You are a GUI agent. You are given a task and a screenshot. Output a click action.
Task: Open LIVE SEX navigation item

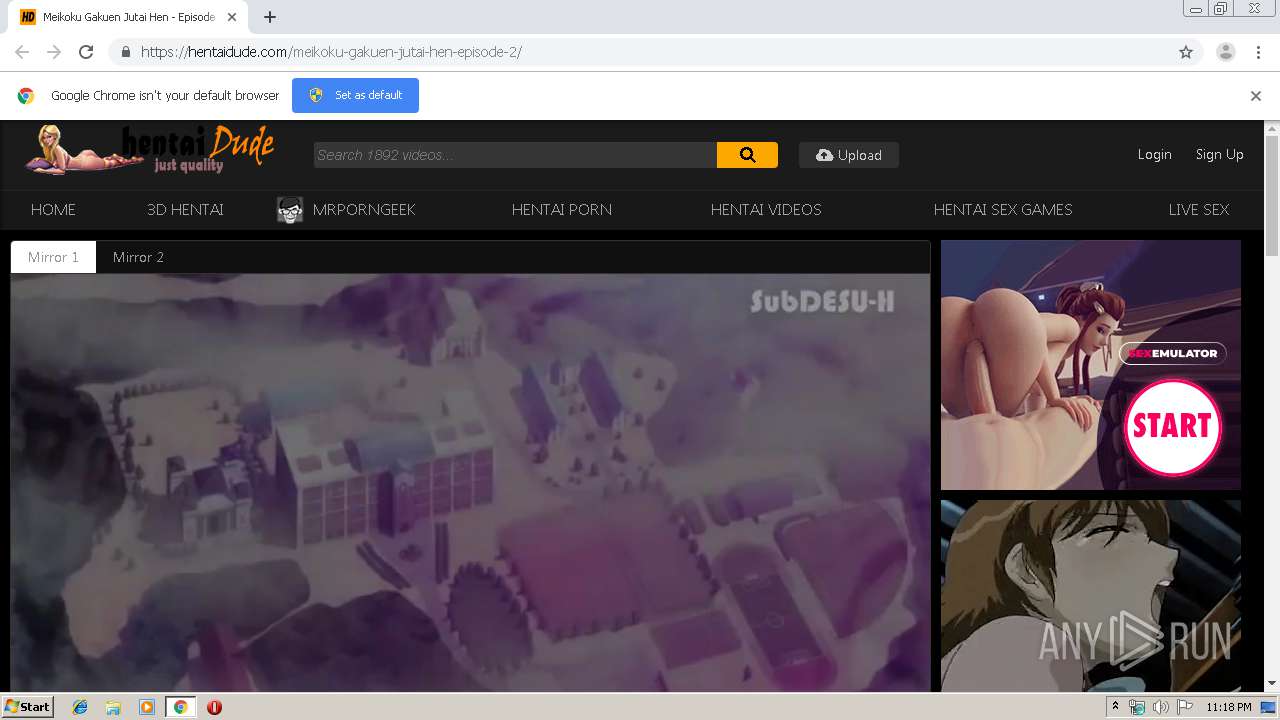point(1199,210)
